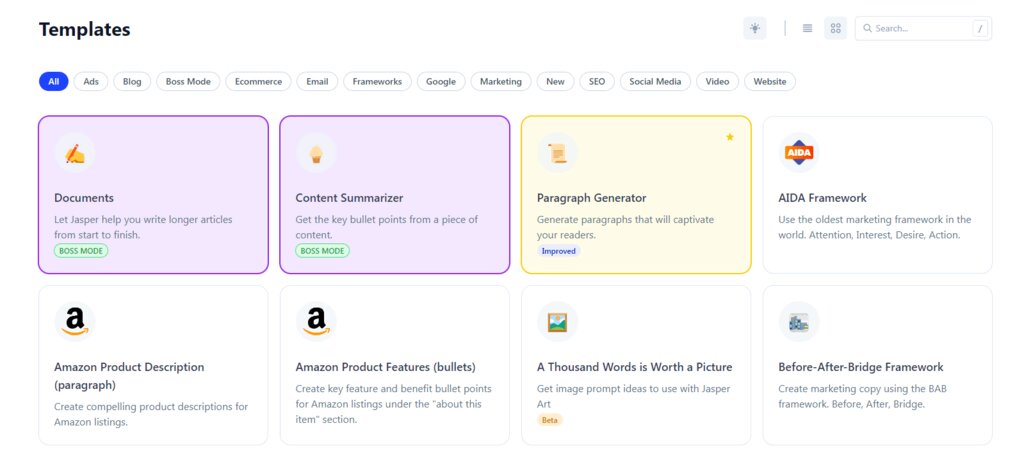Image resolution: width=1024 pixels, height=453 pixels.
Task: Switch to grid view layout
Action: tap(835, 28)
